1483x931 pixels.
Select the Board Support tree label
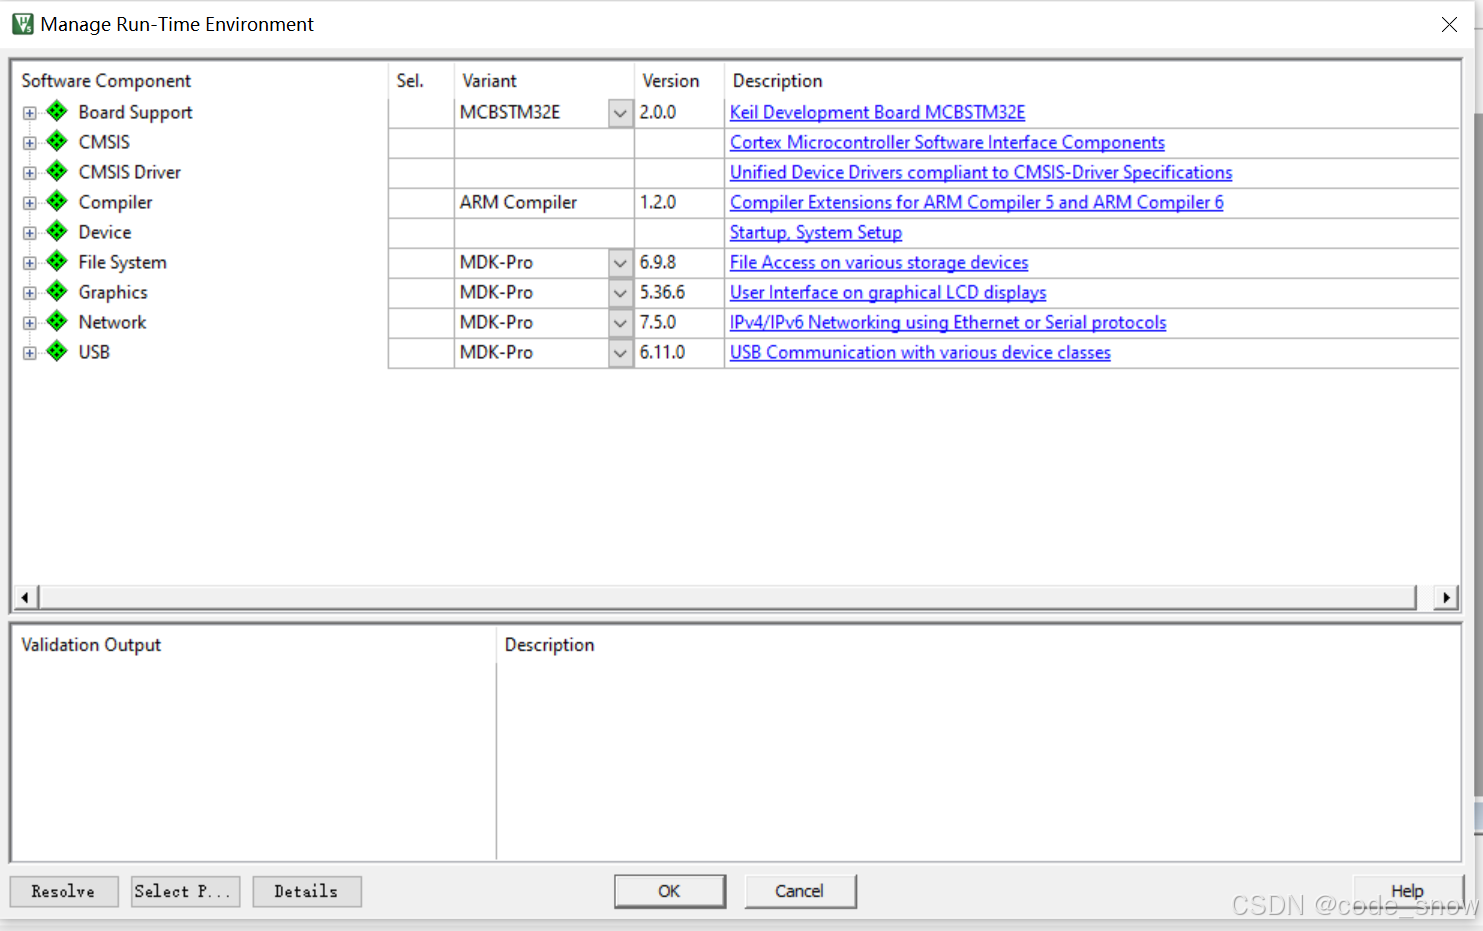(135, 113)
